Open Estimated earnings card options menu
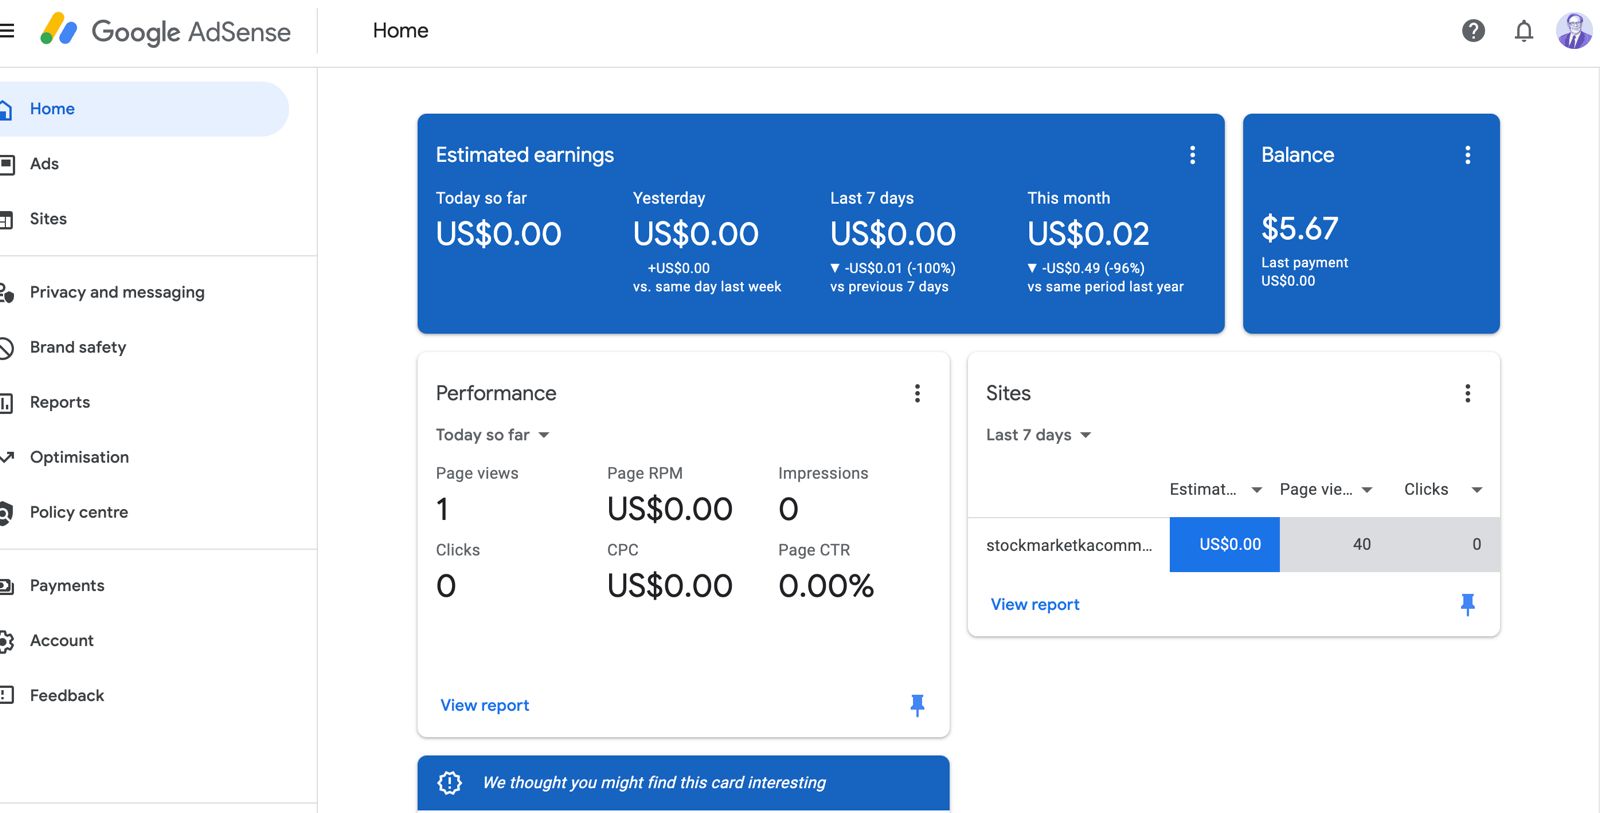 tap(1192, 155)
